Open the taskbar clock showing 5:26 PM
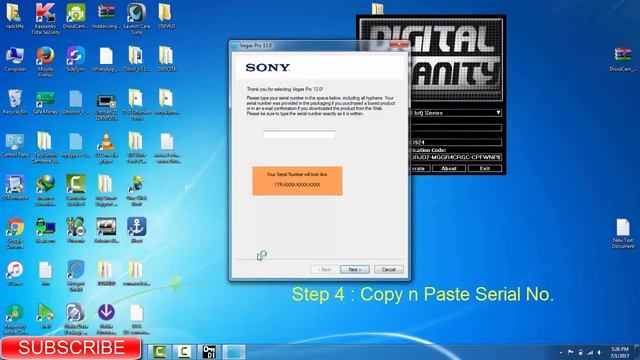 pyautogui.click(x=620, y=352)
